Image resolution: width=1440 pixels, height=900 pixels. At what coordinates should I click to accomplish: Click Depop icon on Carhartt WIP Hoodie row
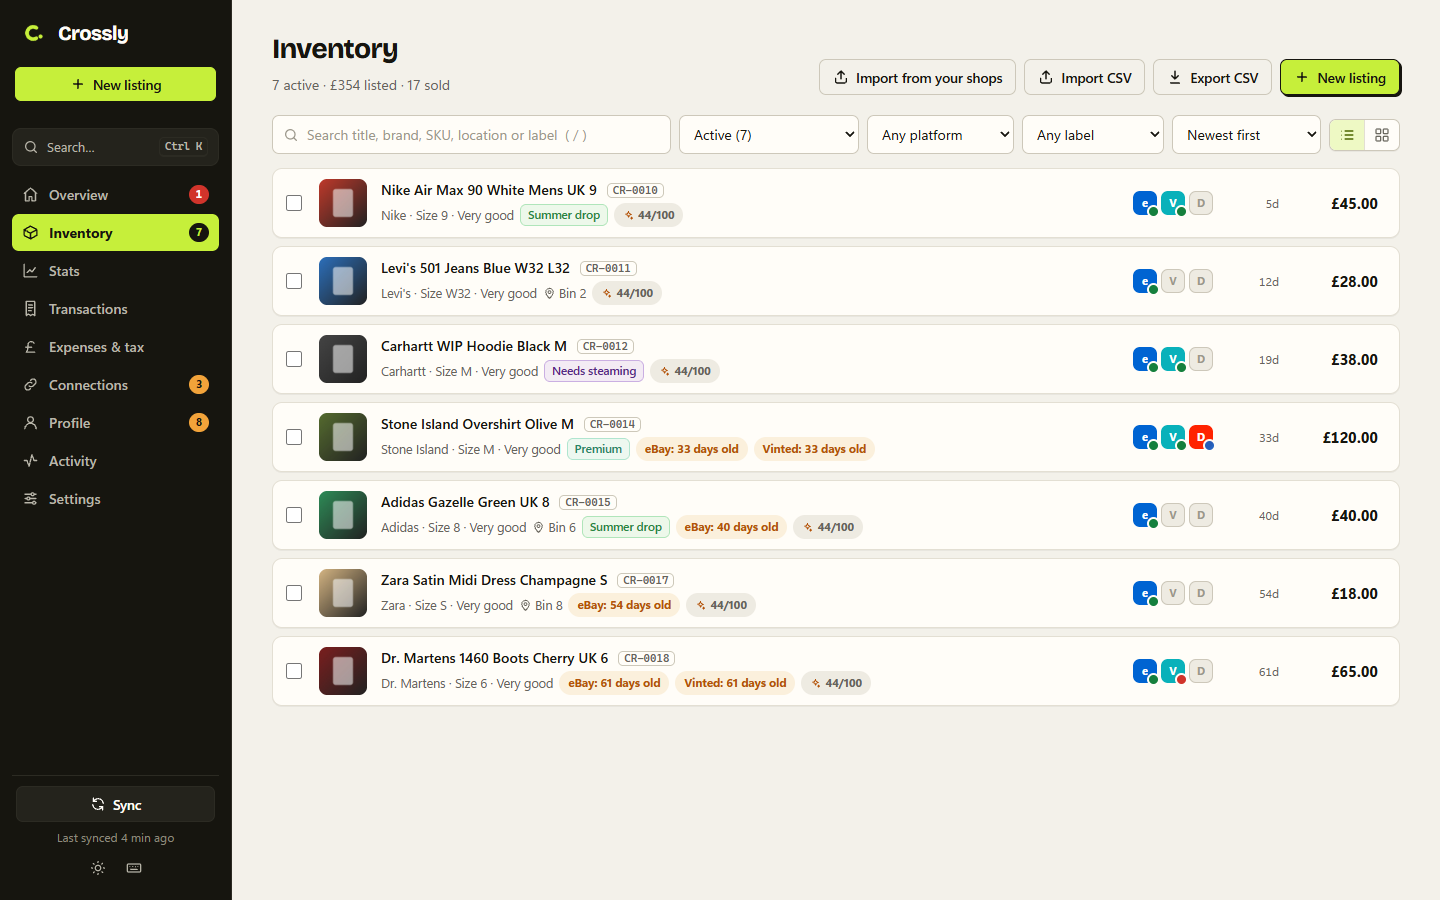[x=1201, y=359]
